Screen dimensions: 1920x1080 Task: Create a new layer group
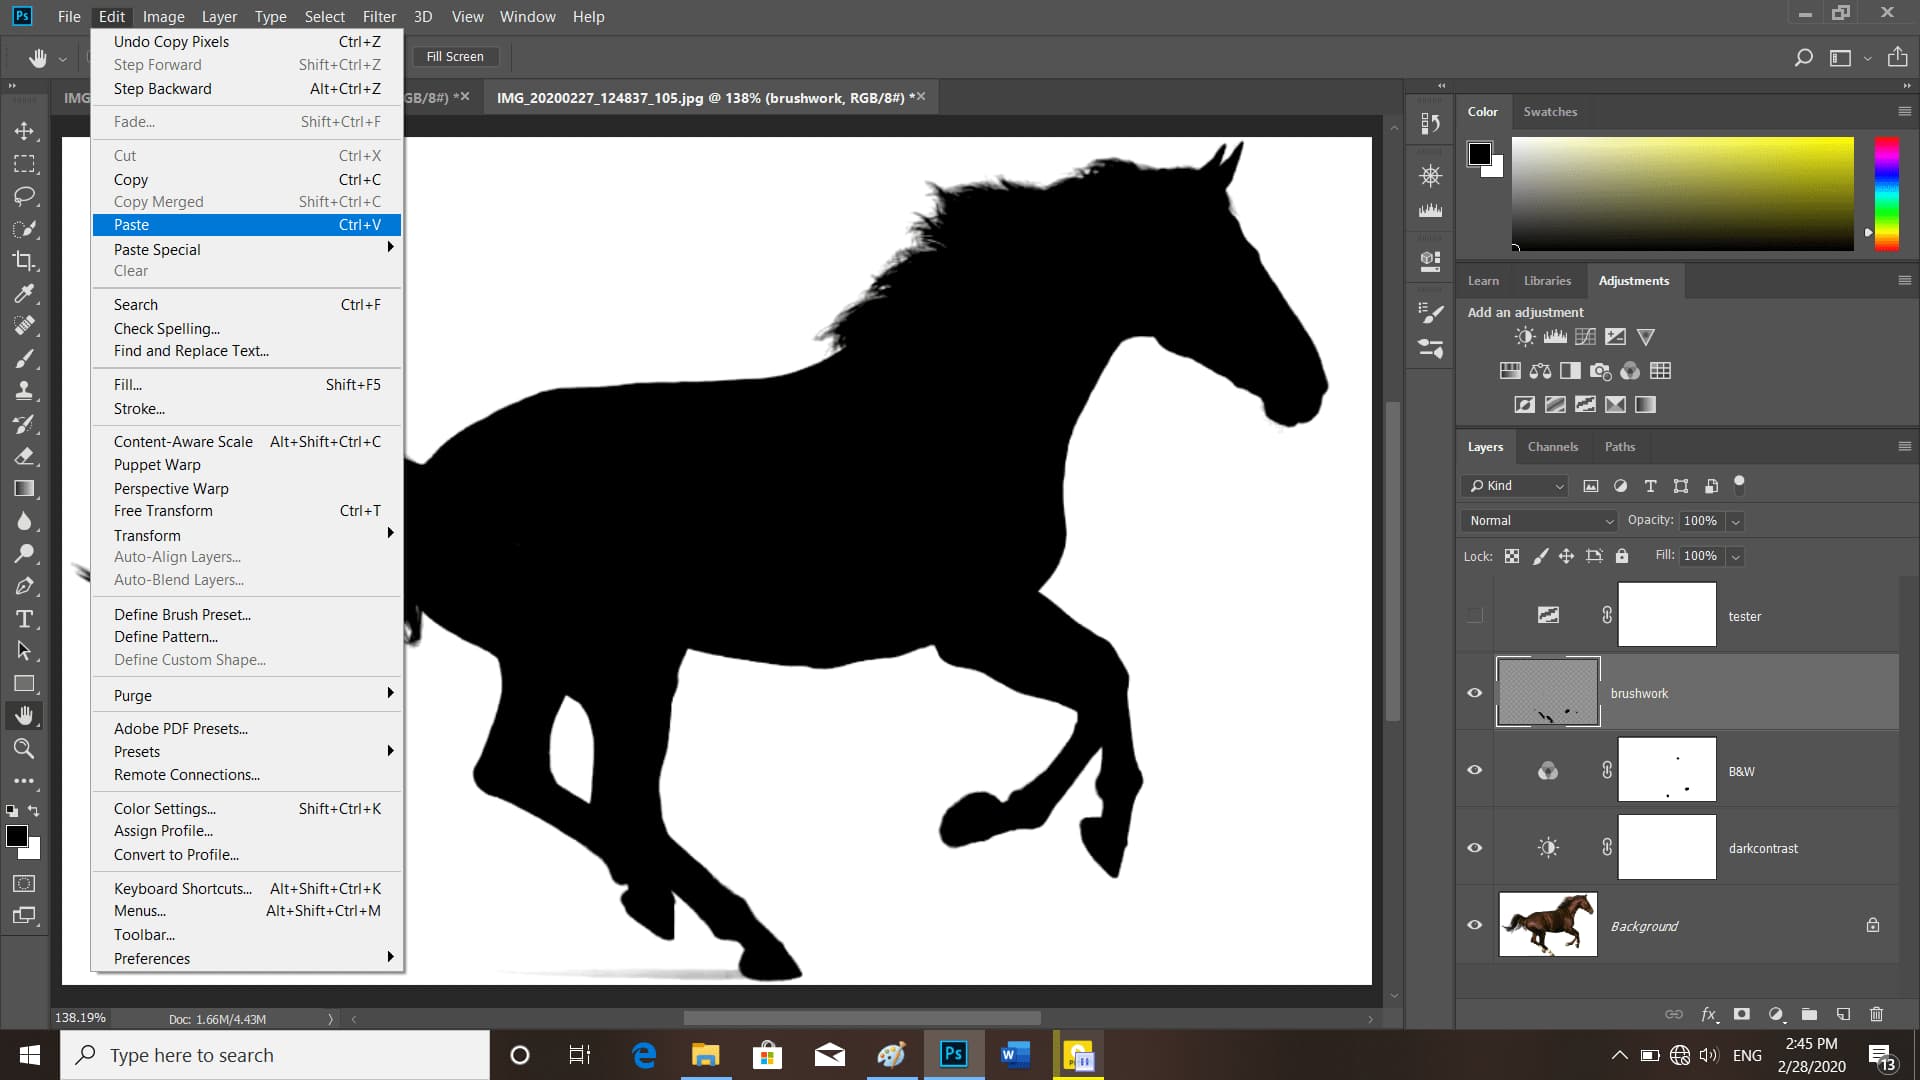click(x=1809, y=1014)
